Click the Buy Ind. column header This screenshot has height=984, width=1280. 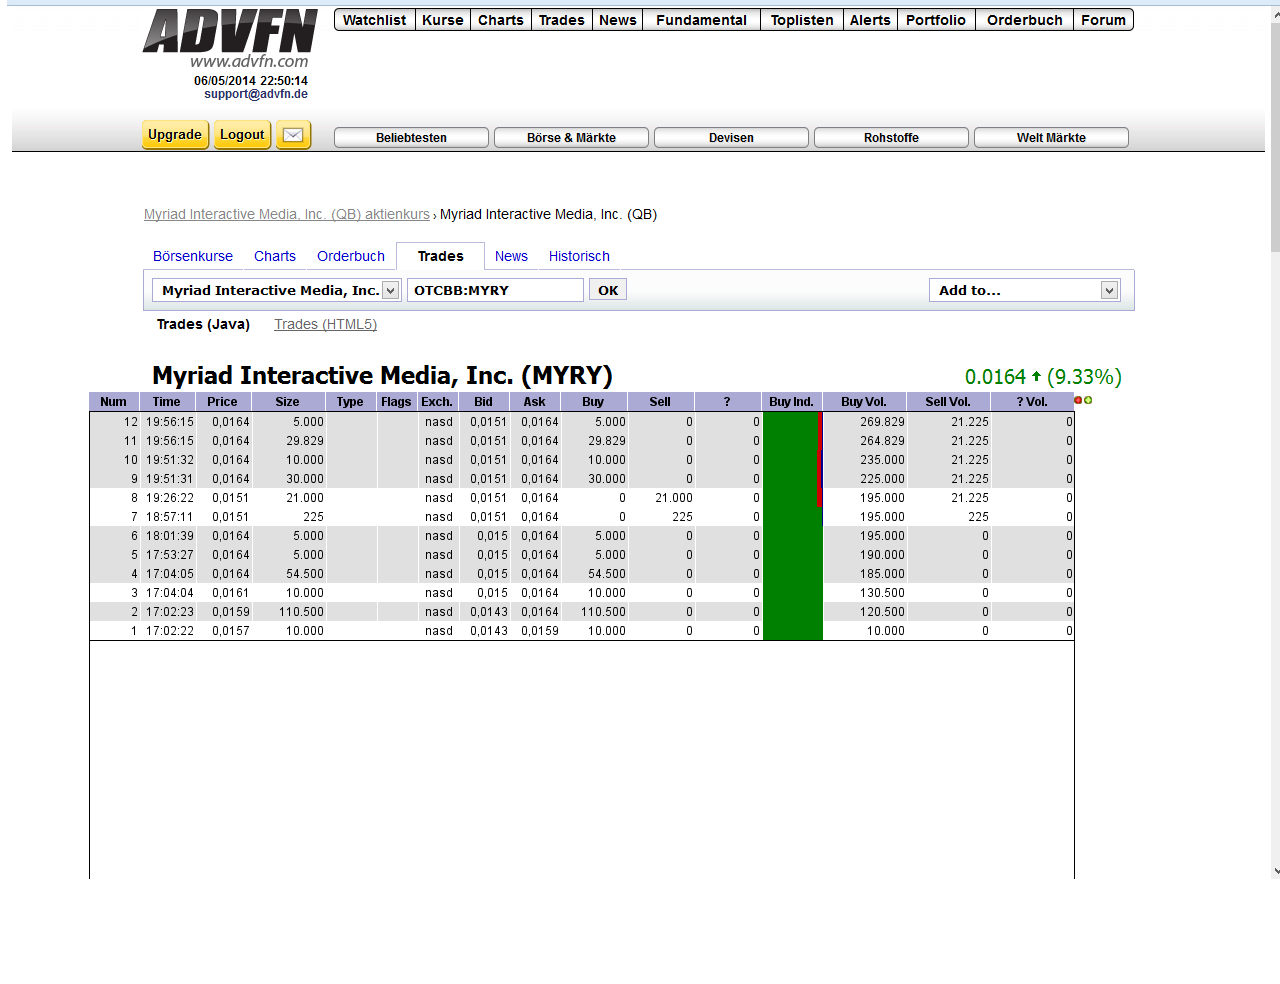pos(791,402)
